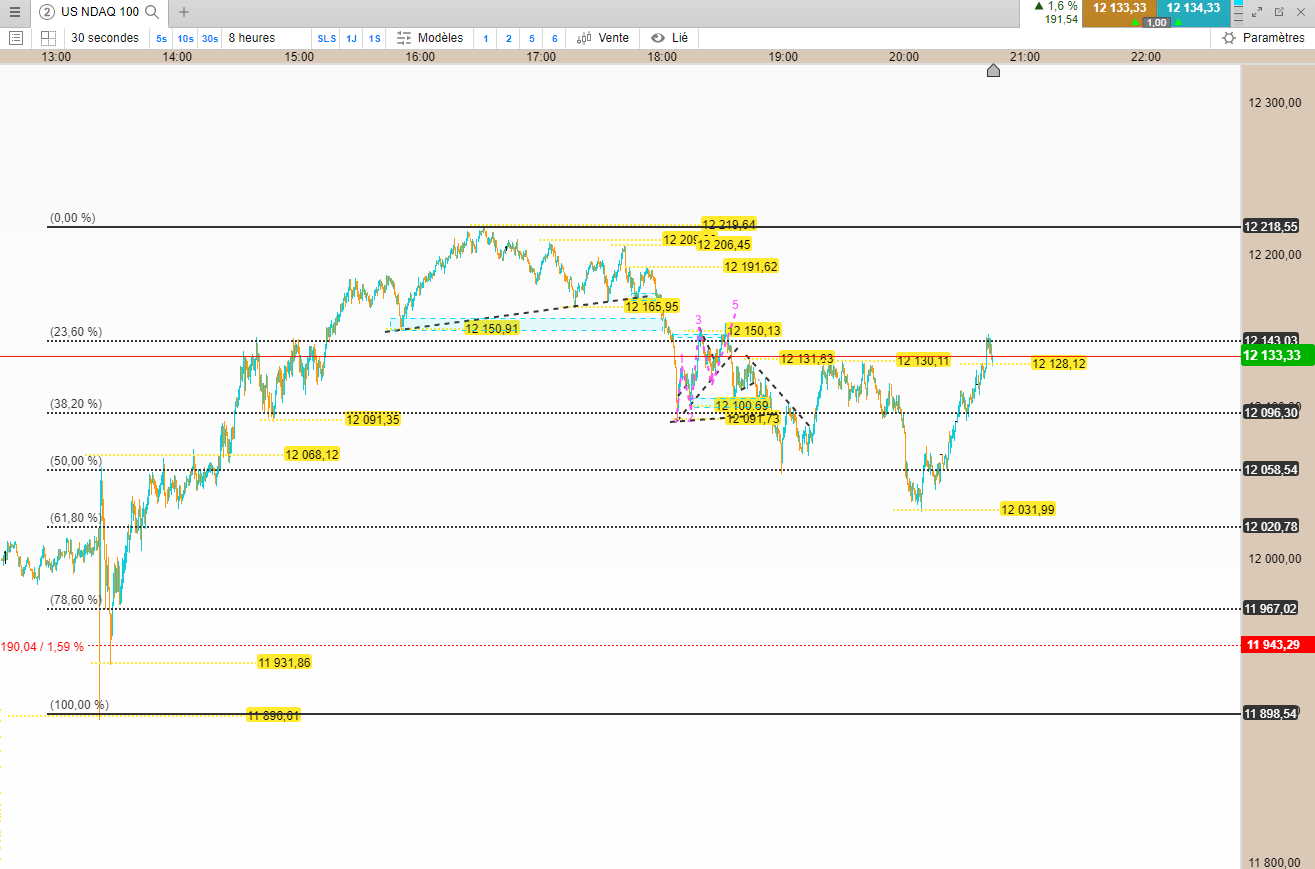Select the 100,00 % Fibonacci level label
Viewport: 1315px width, 869px height.
(x=80, y=705)
